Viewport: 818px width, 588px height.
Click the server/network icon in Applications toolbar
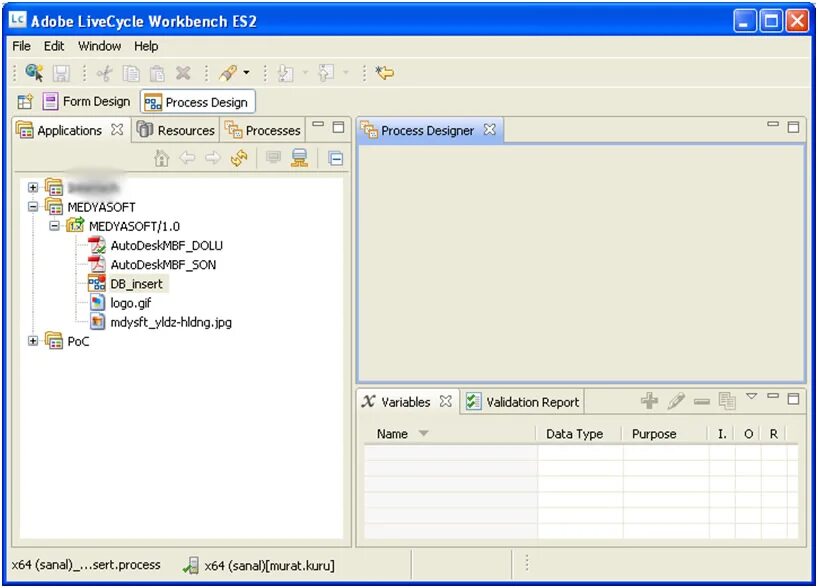(x=299, y=158)
